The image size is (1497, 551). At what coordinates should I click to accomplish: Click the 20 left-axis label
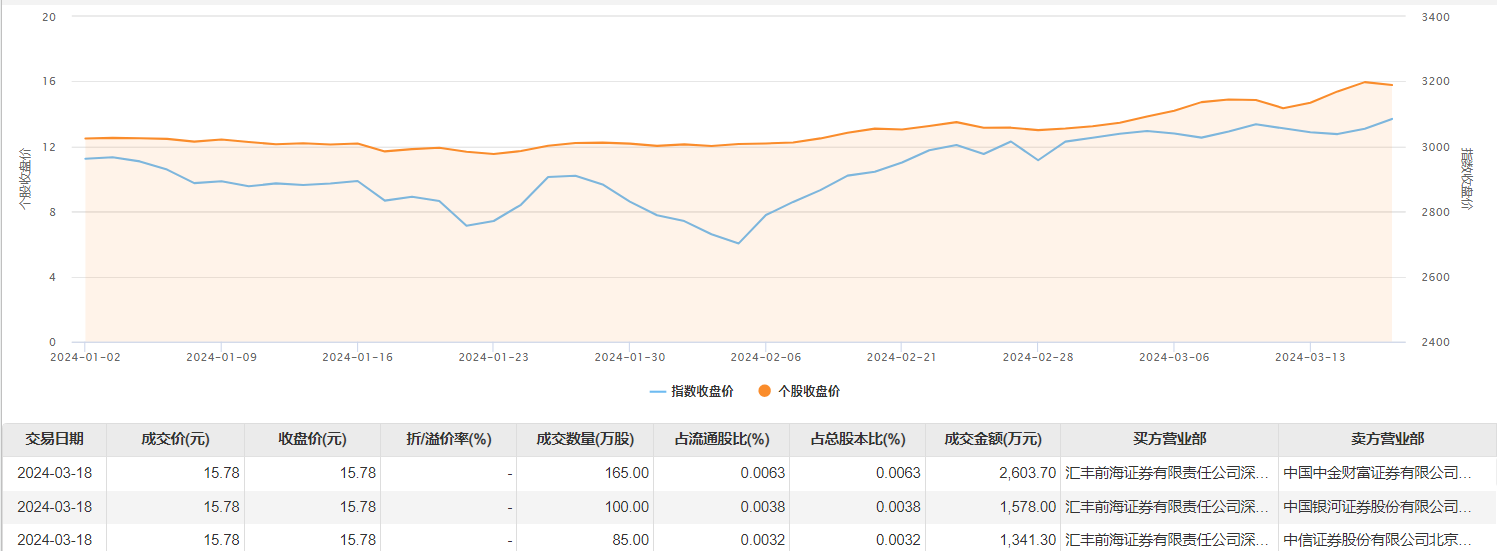pyautogui.click(x=50, y=17)
